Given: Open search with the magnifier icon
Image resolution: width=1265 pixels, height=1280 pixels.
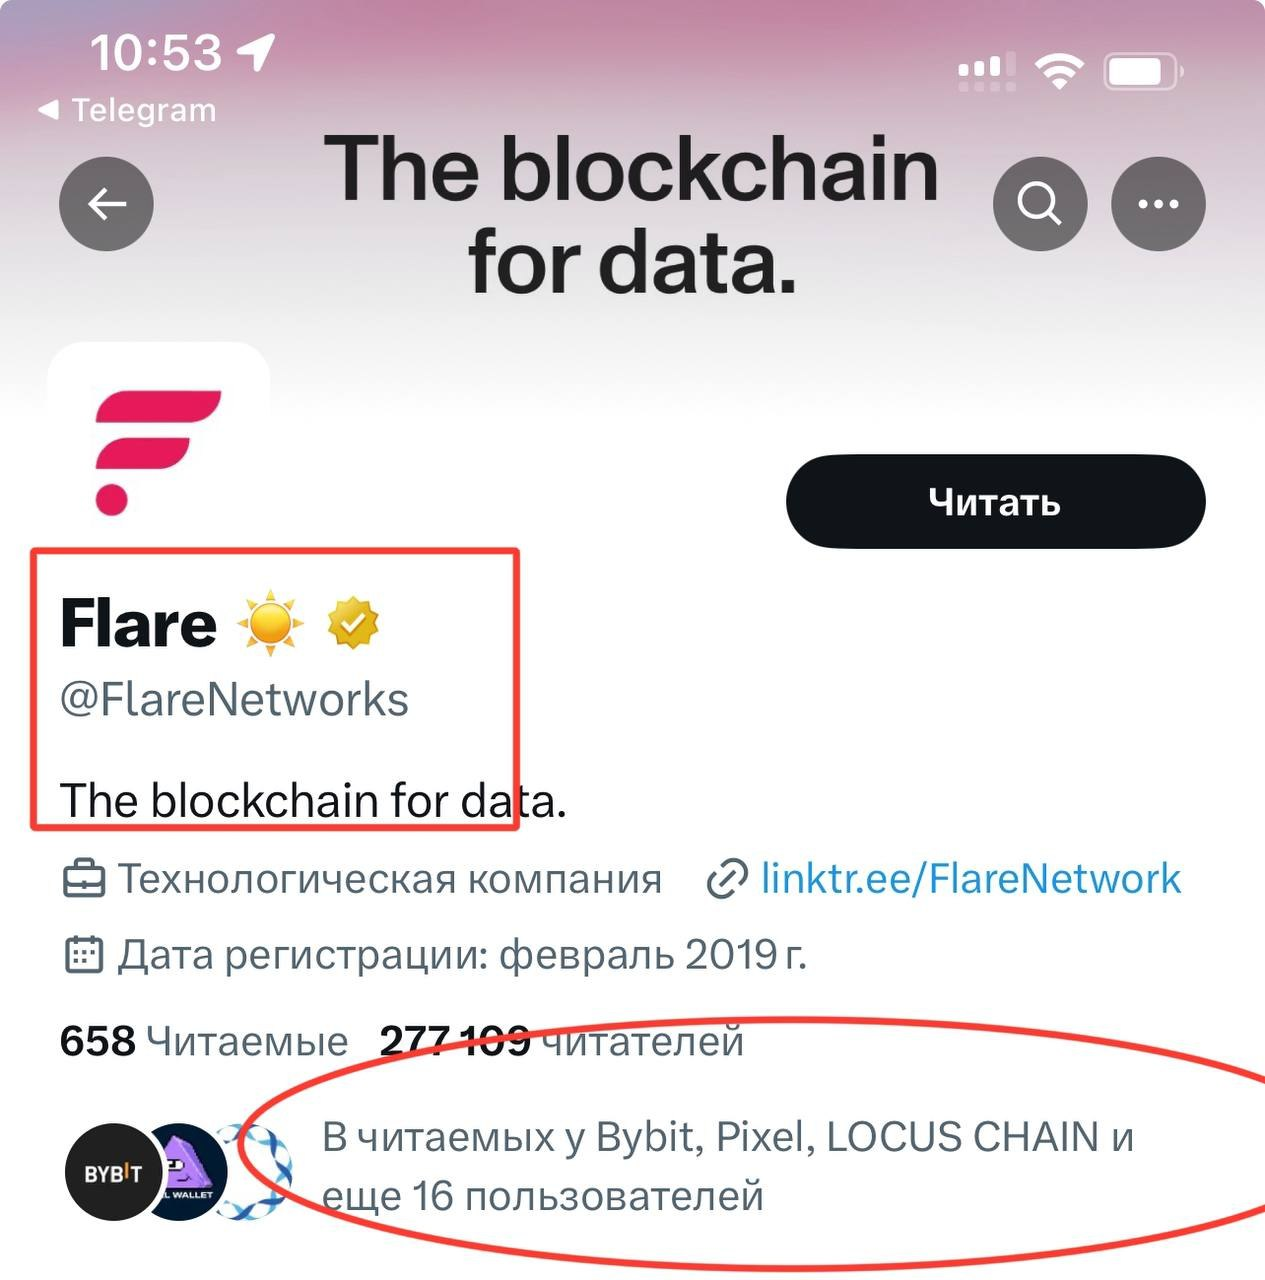Looking at the screenshot, I should click(1039, 204).
